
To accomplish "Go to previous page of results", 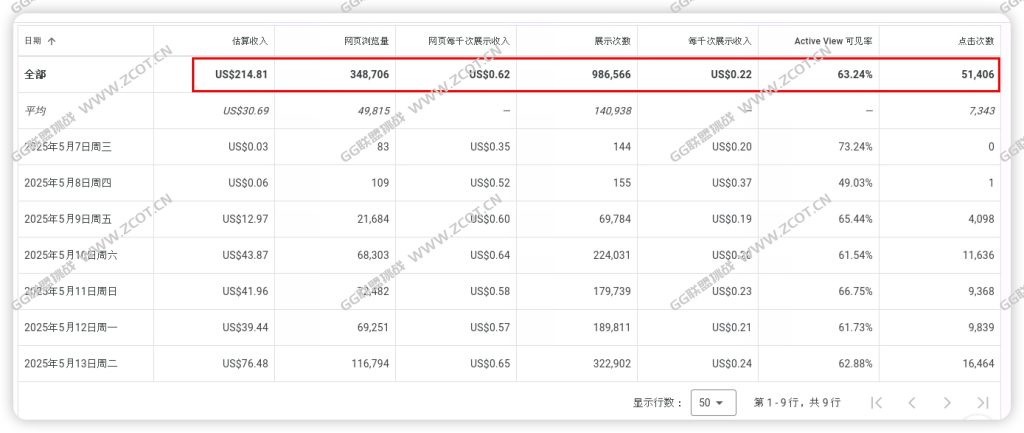I will 912,403.
